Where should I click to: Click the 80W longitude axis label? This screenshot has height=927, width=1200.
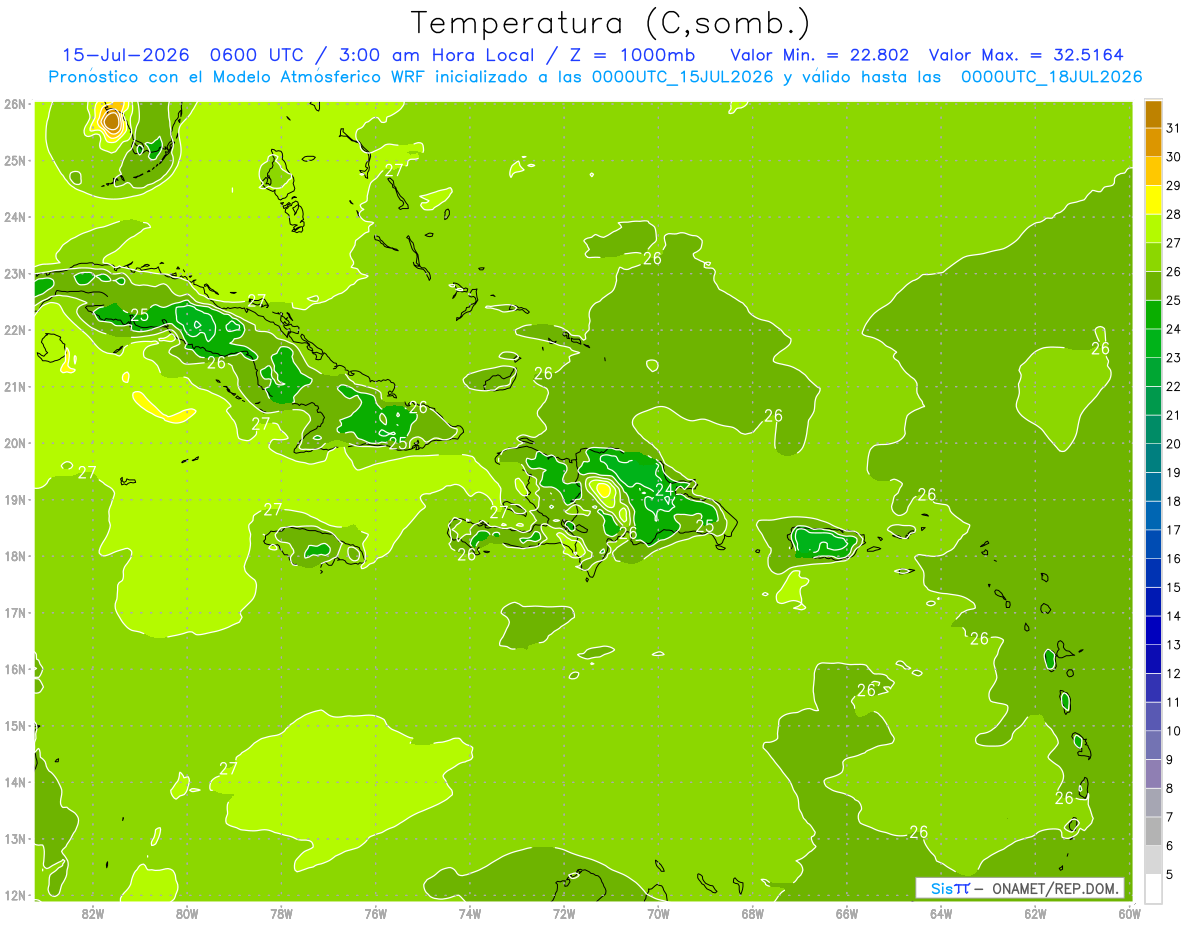tap(187, 914)
